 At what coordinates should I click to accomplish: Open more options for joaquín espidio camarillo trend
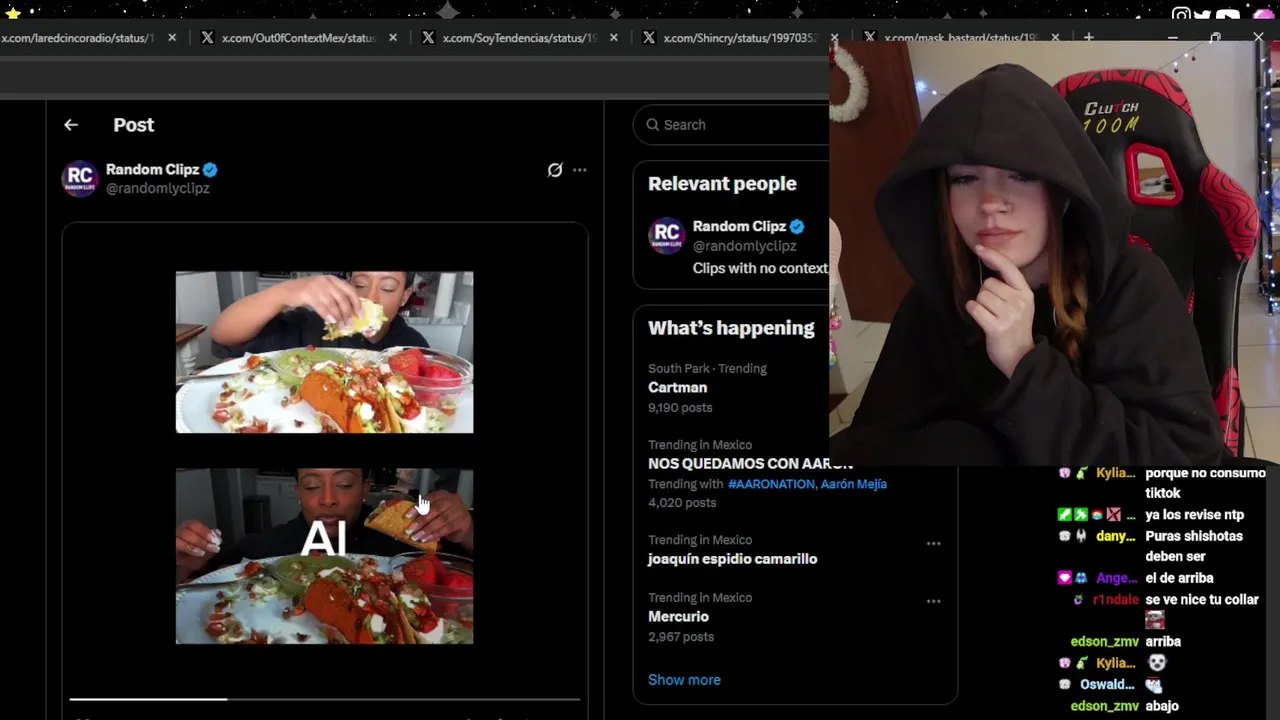coord(933,544)
